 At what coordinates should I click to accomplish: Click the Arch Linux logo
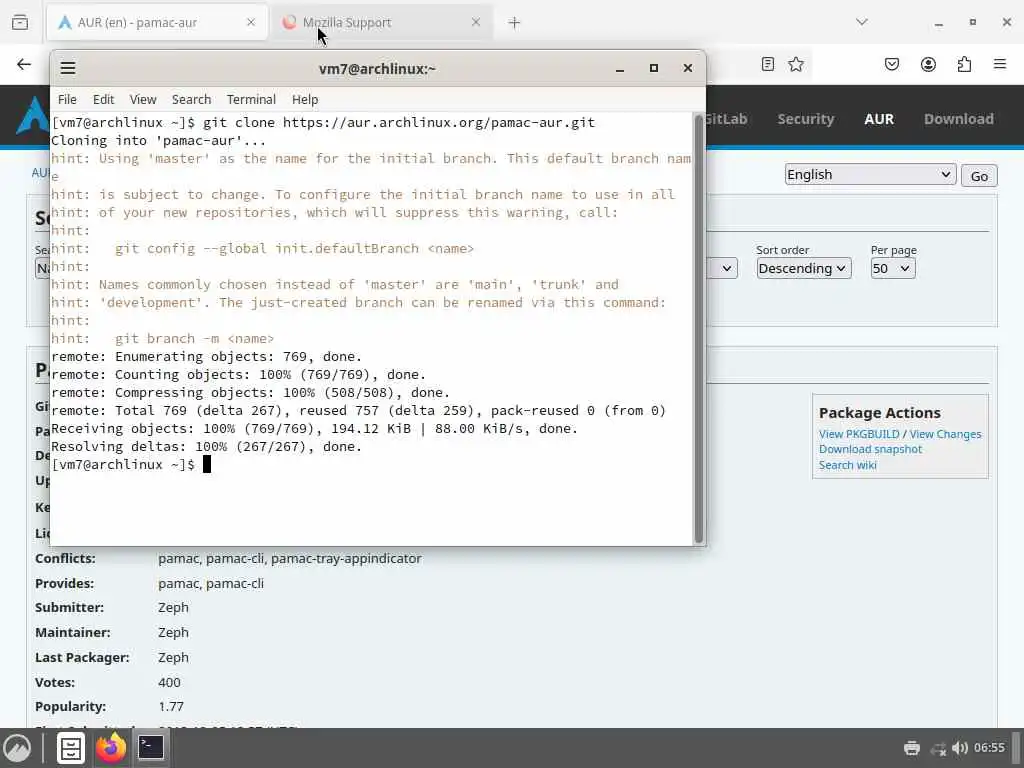click(33, 115)
